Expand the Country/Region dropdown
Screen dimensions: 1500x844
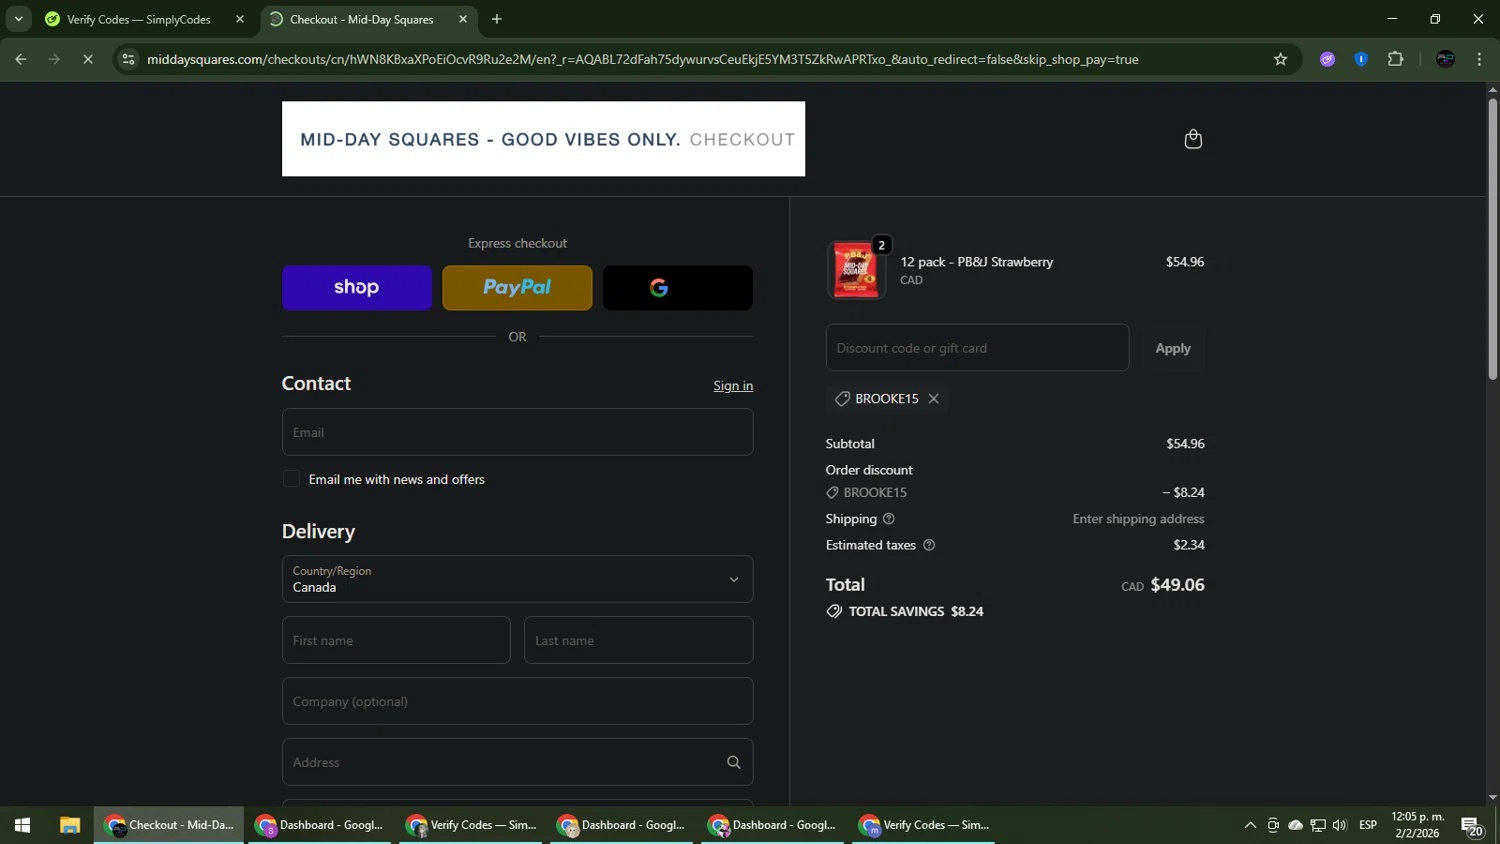pos(517,579)
